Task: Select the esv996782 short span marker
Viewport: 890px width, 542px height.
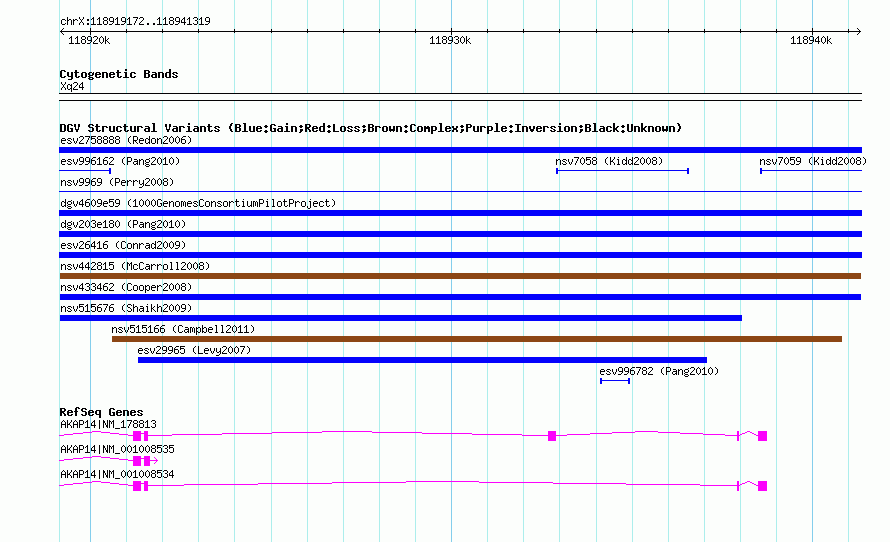Action: 615,381
